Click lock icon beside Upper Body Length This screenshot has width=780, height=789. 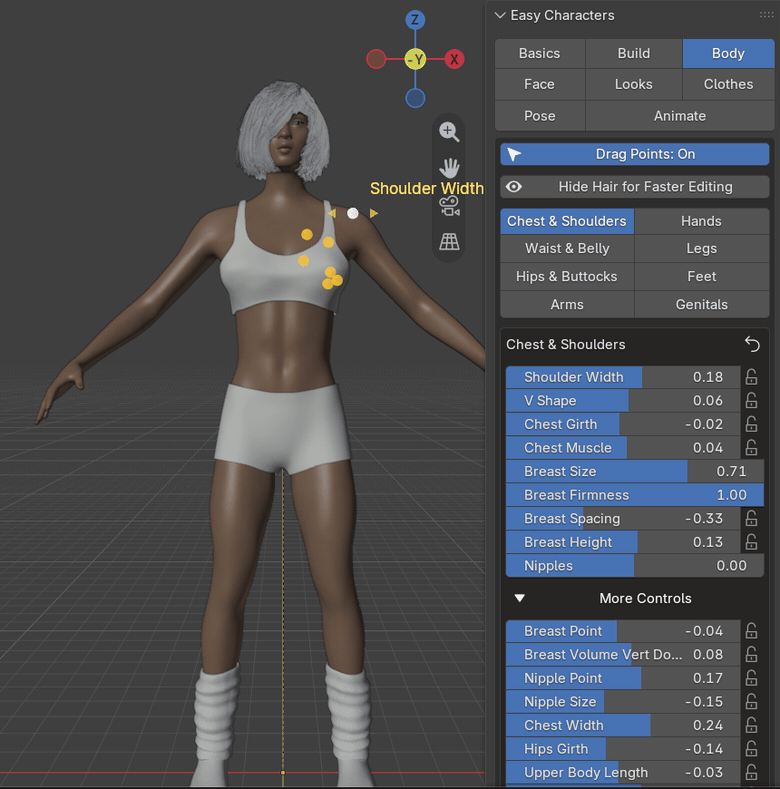(x=751, y=772)
